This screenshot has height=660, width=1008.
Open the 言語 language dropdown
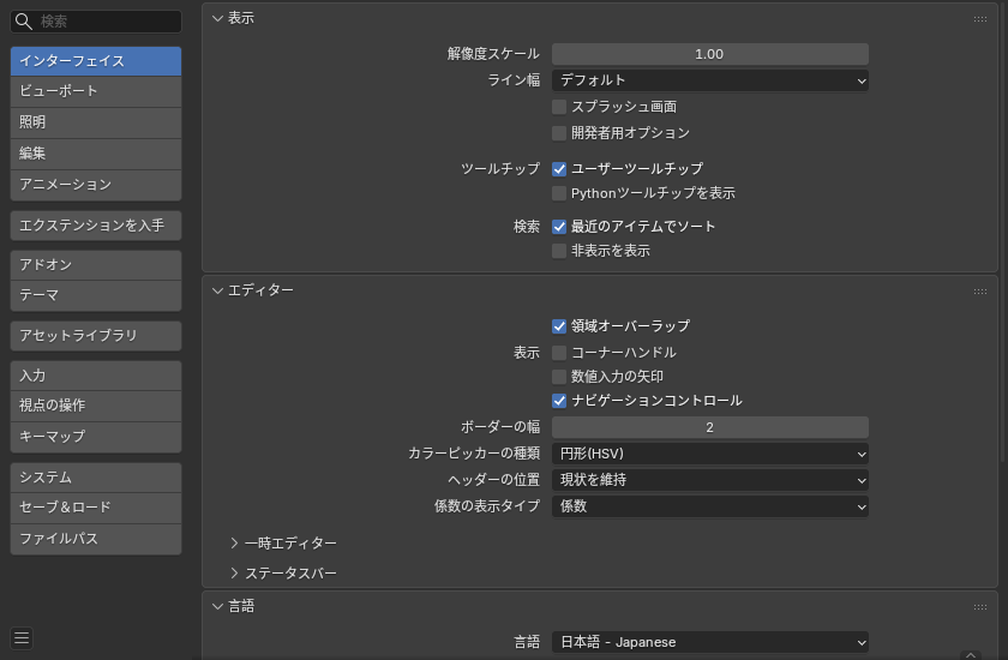[710, 642]
